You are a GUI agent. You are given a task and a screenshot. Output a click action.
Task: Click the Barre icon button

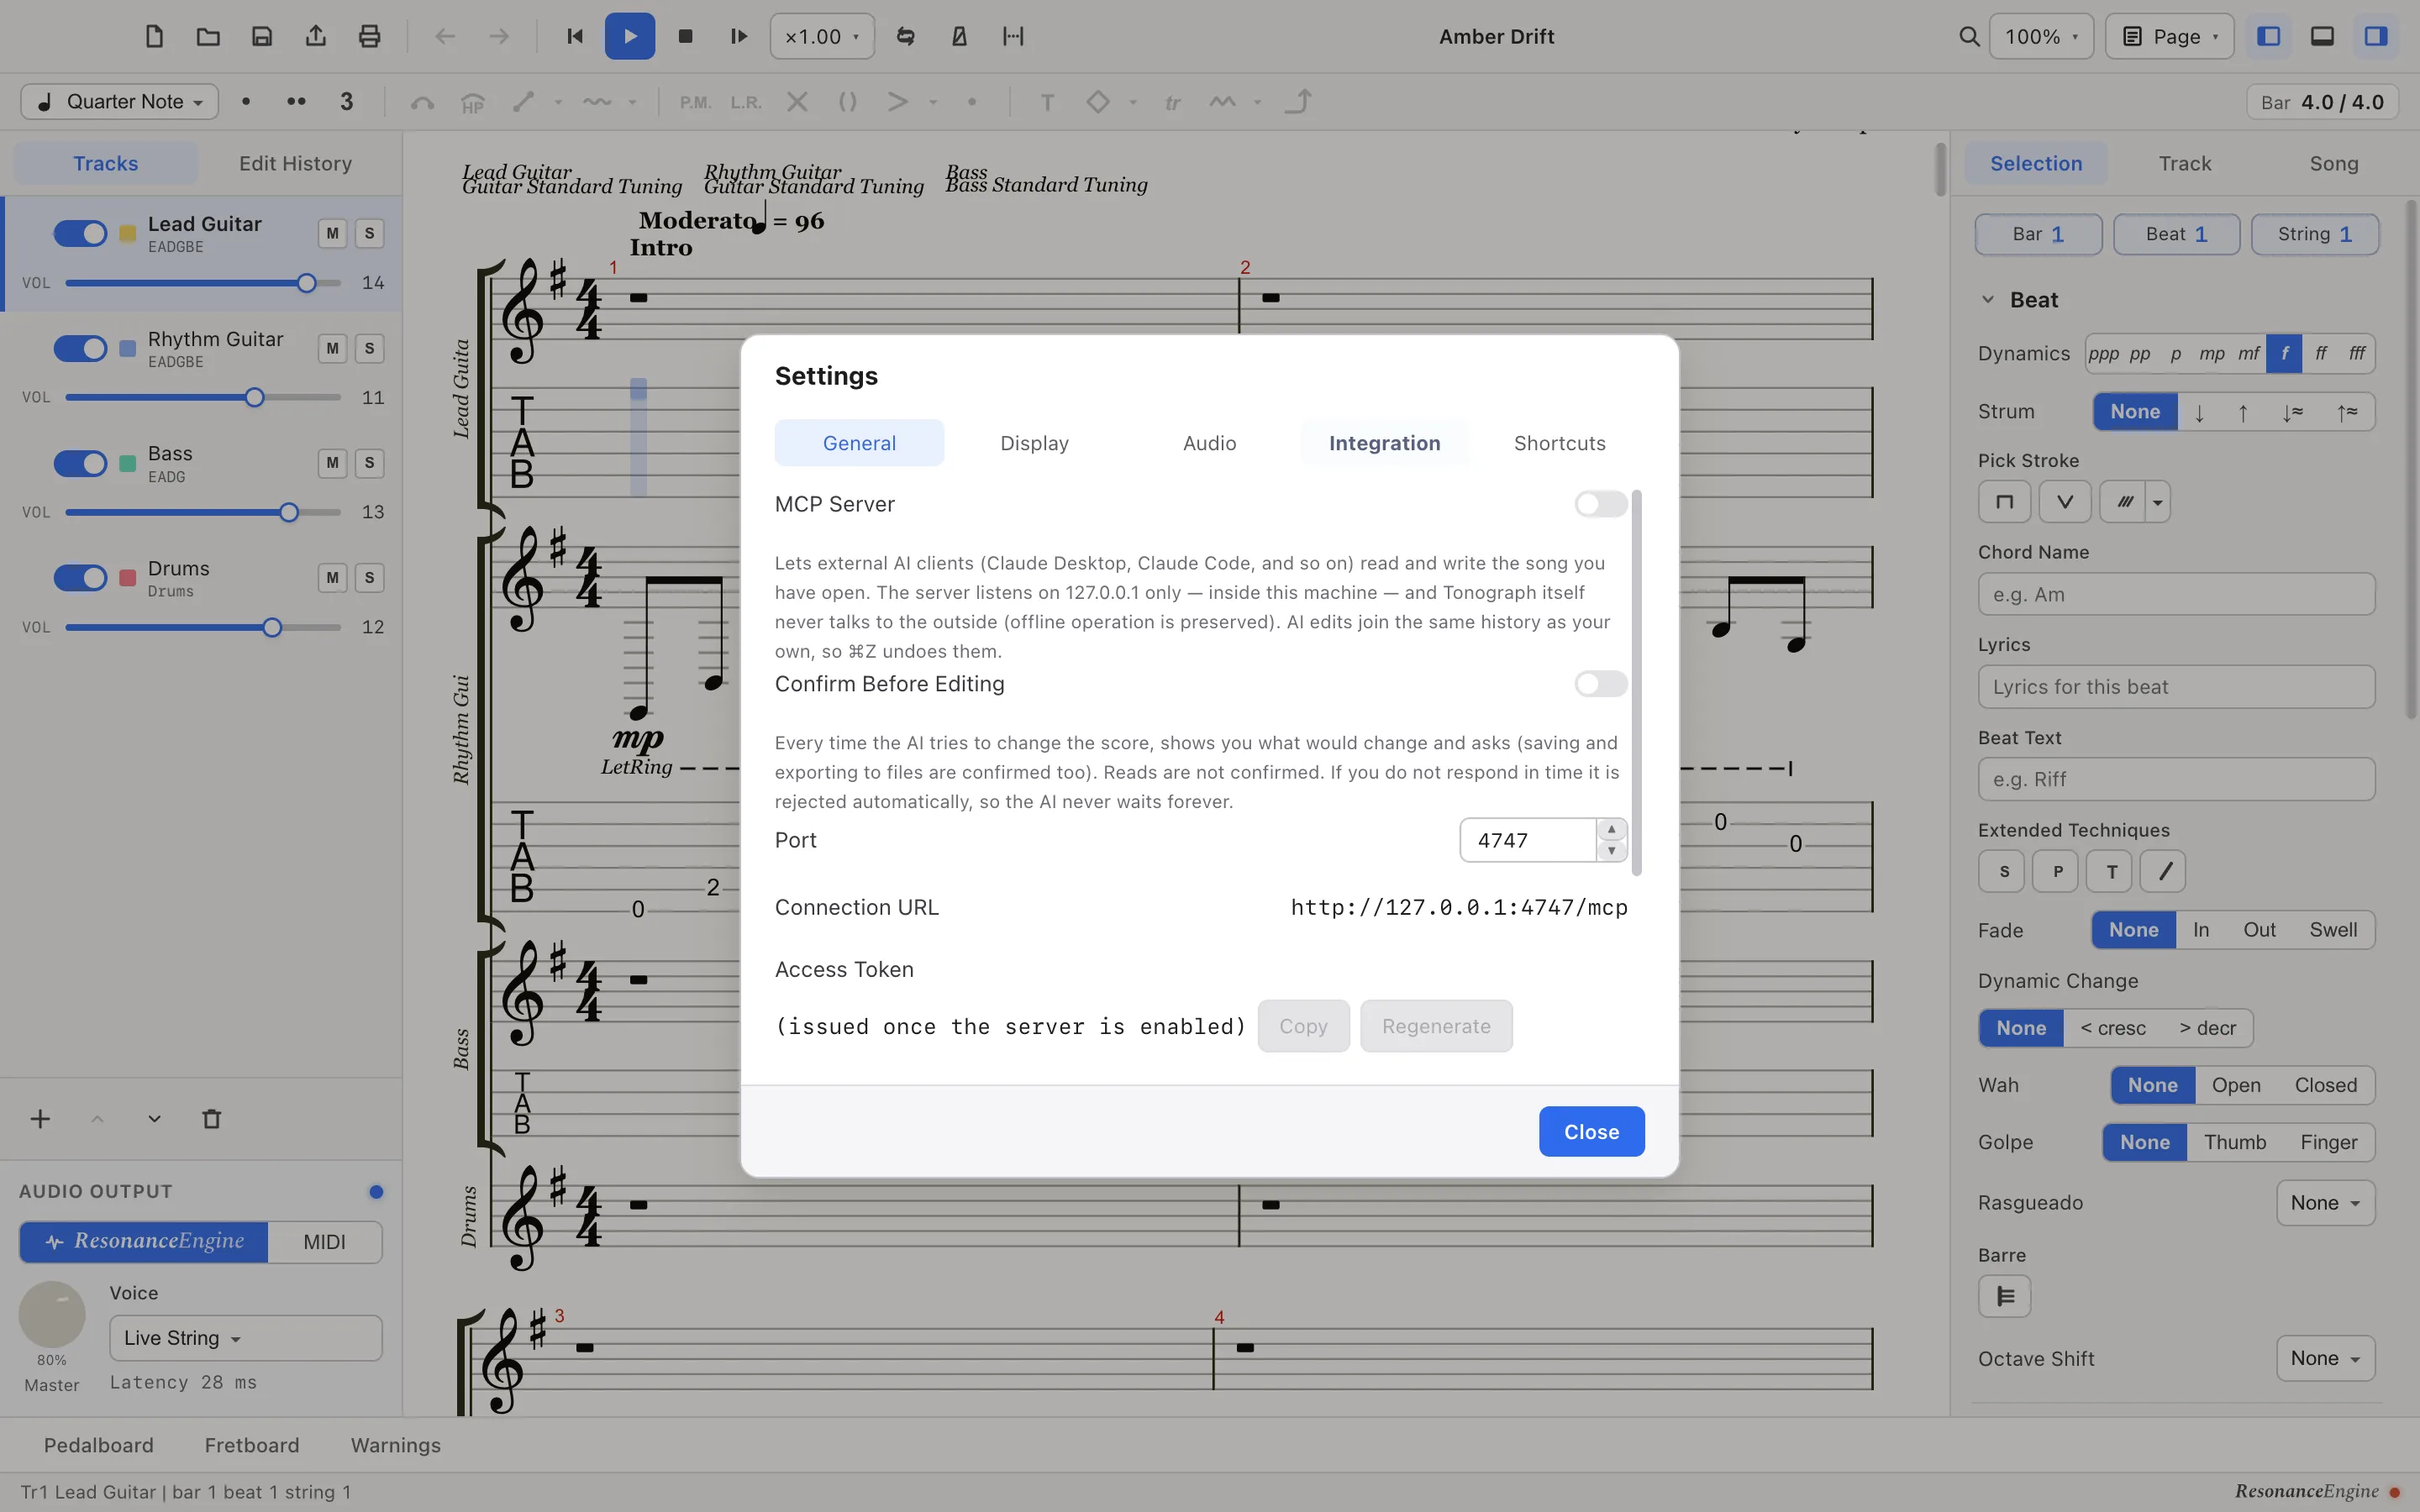(x=2005, y=1296)
